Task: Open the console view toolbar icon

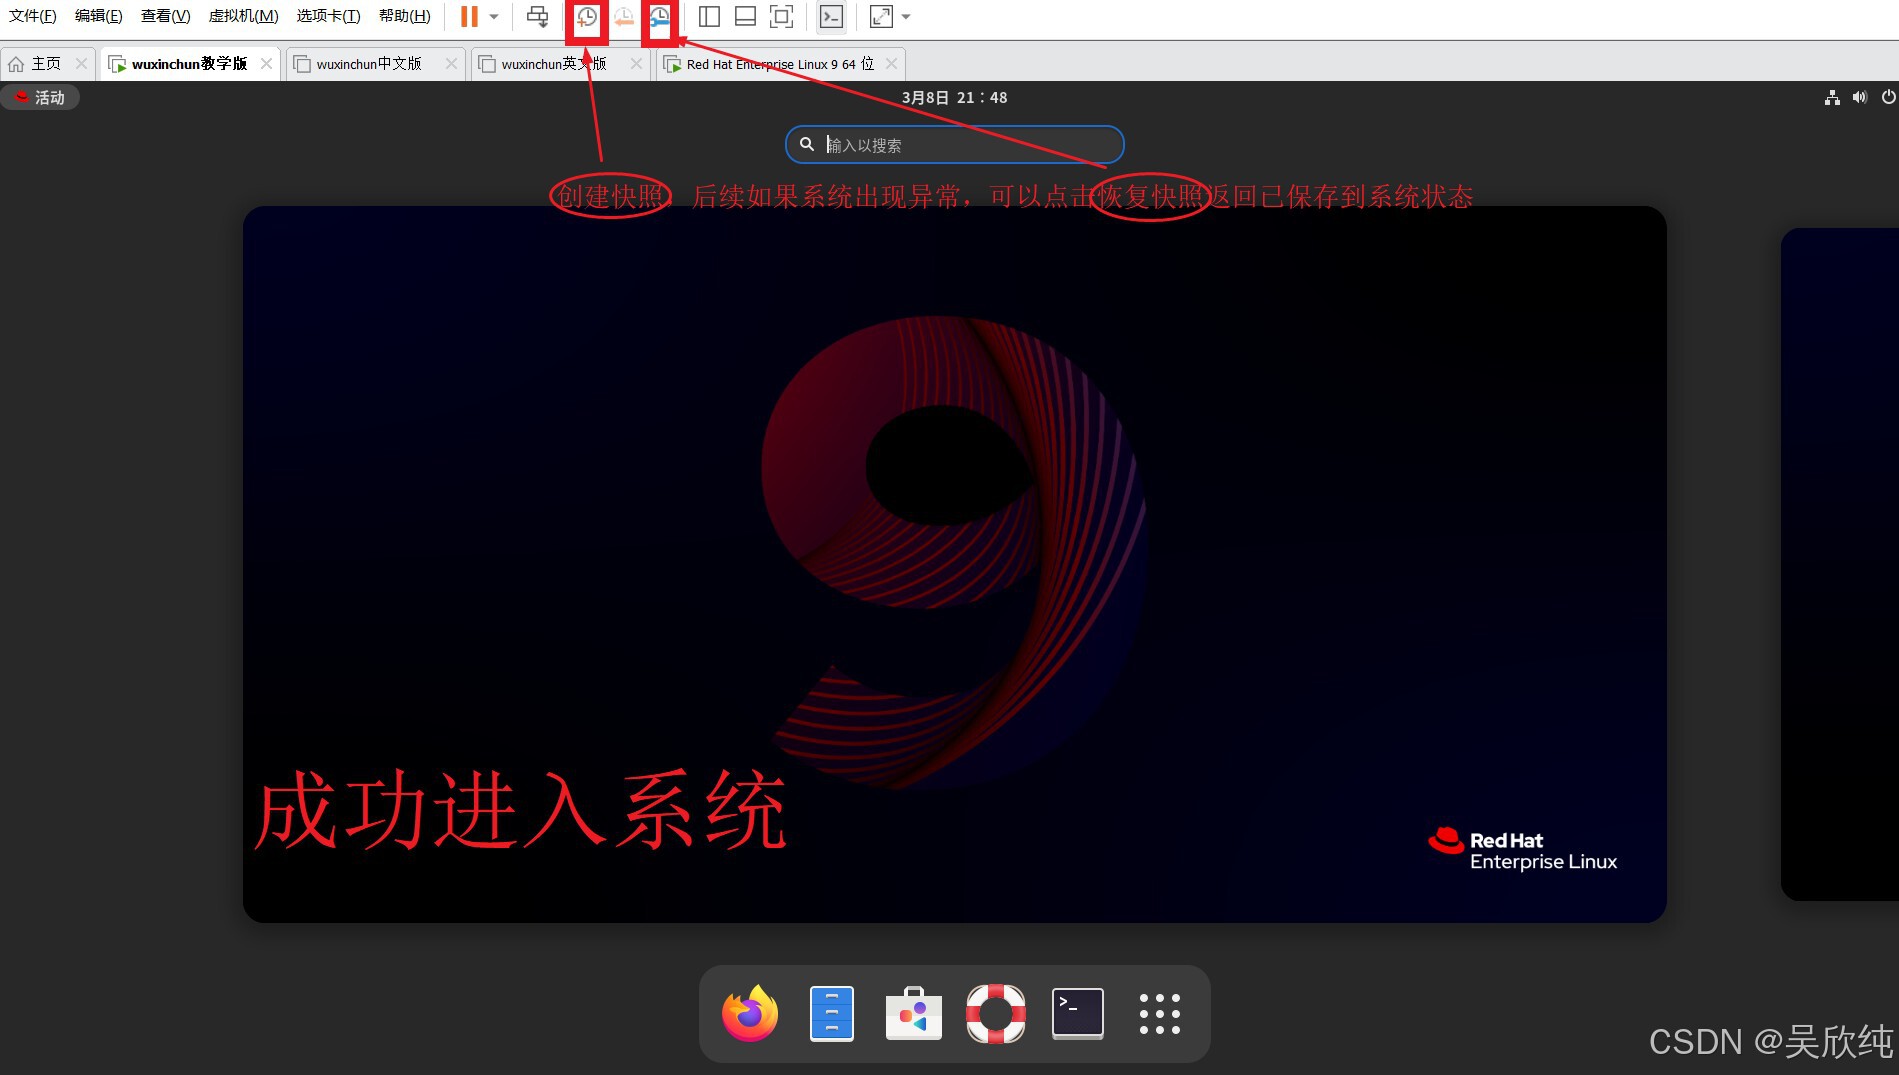Action: click(x=831, y=16)
